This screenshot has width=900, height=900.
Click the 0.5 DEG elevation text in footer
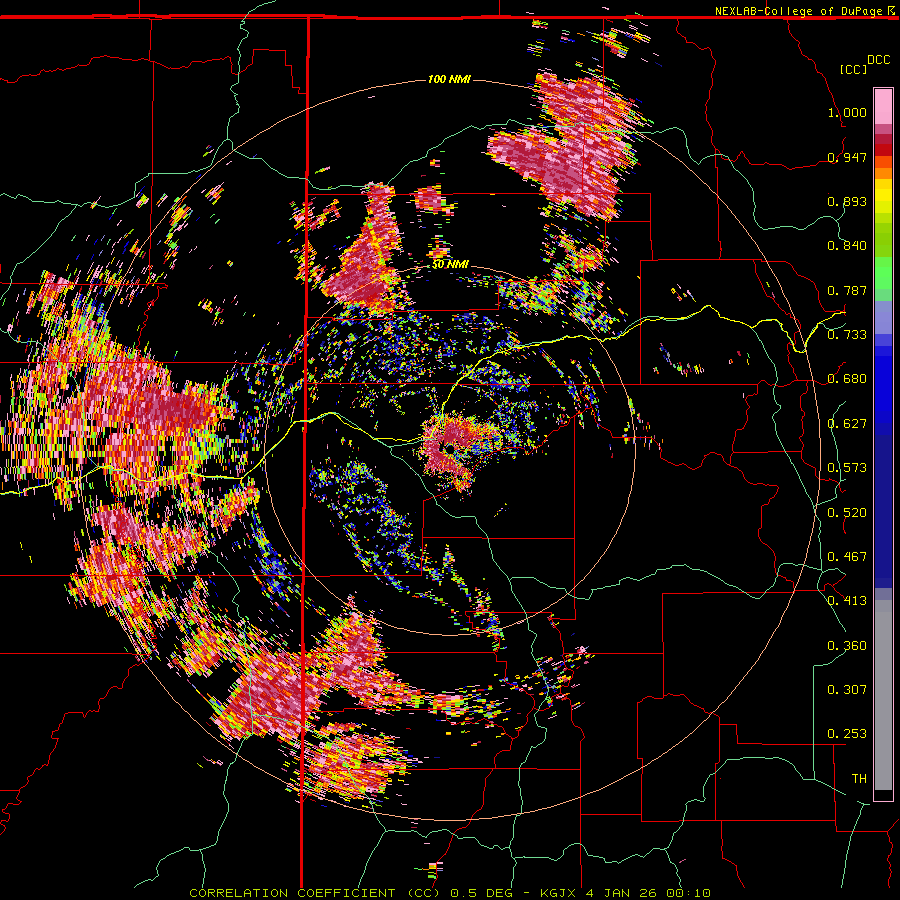coord(481,893)
